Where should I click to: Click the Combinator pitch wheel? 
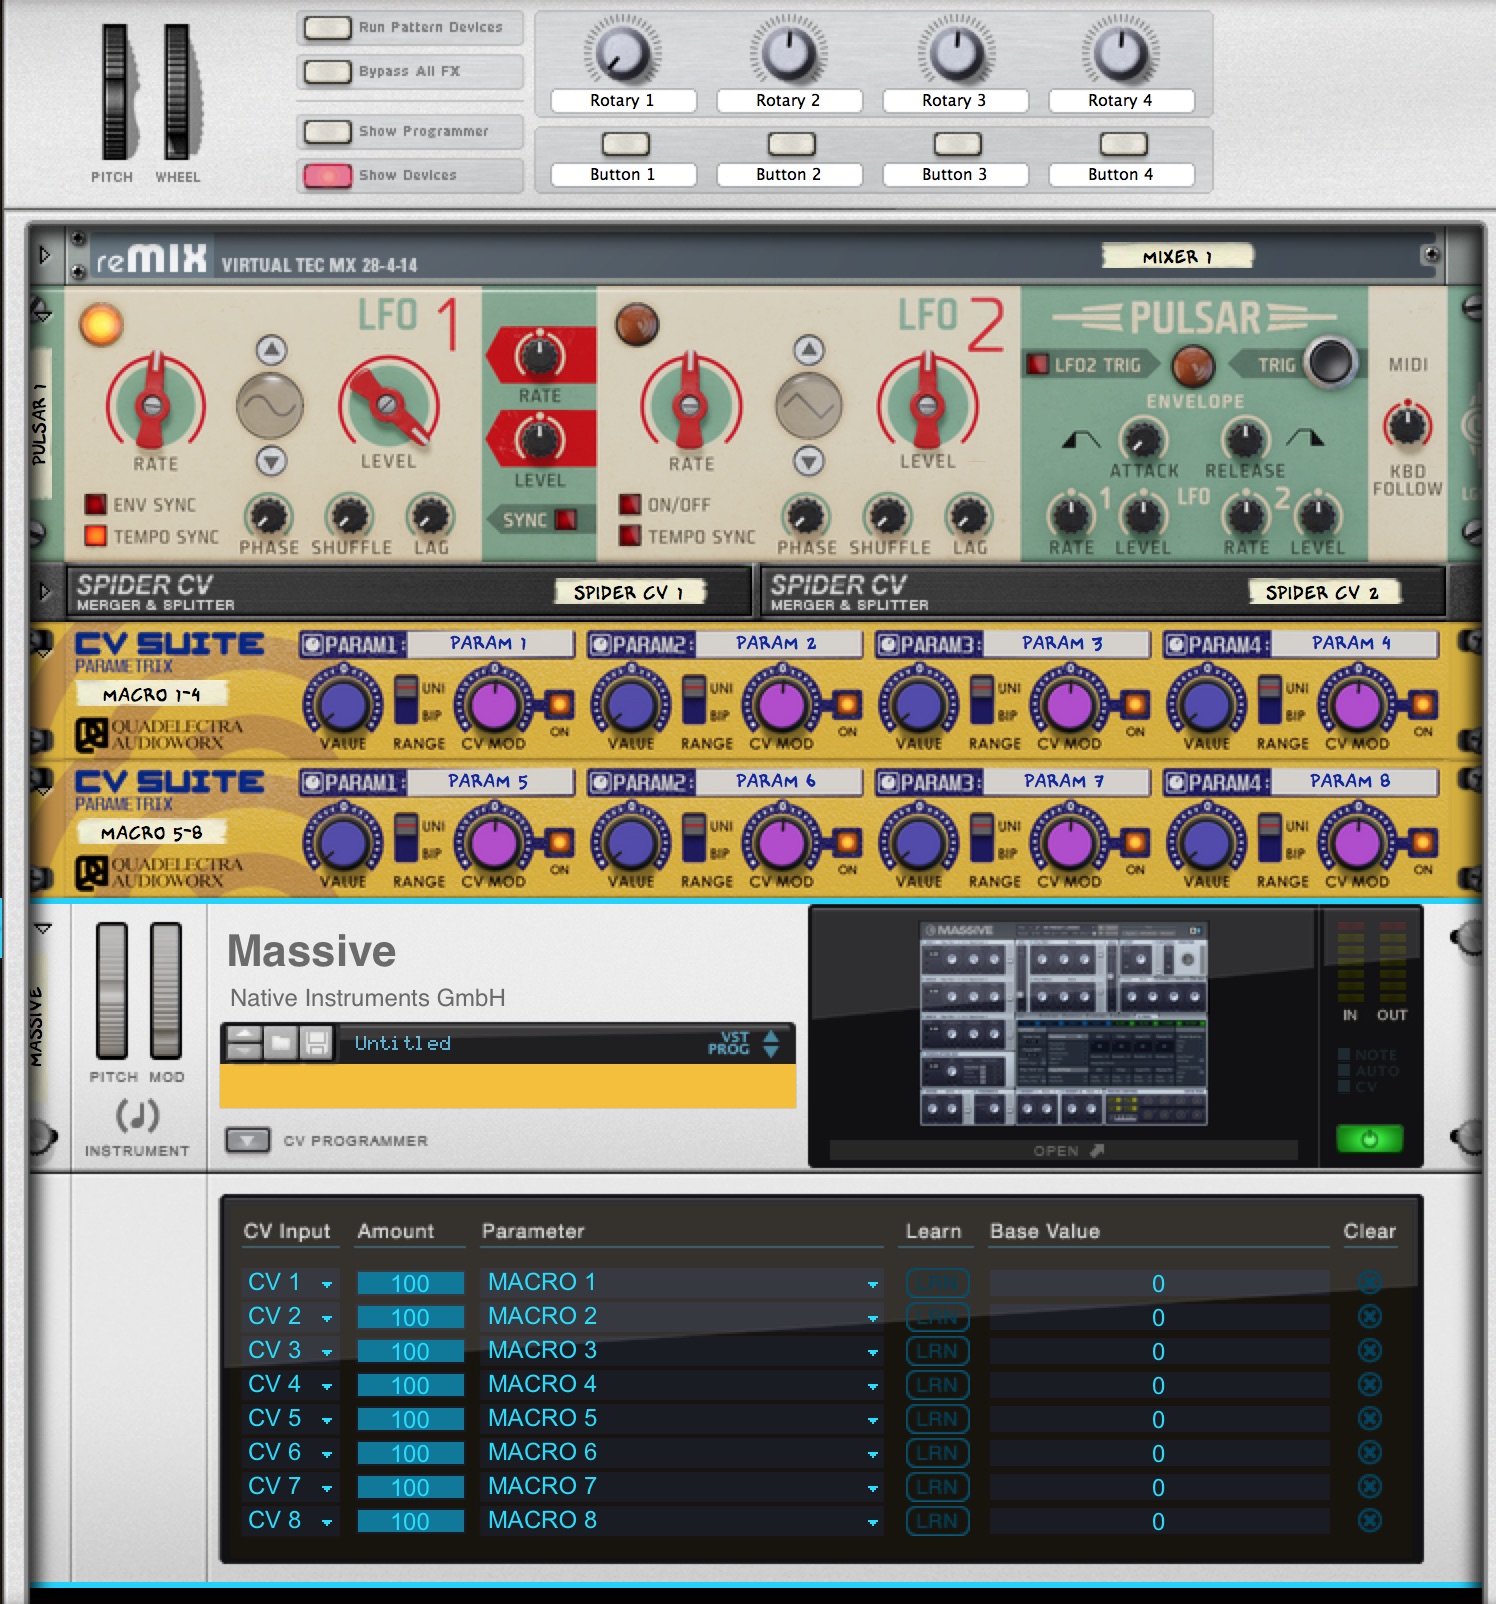(115, 92)
